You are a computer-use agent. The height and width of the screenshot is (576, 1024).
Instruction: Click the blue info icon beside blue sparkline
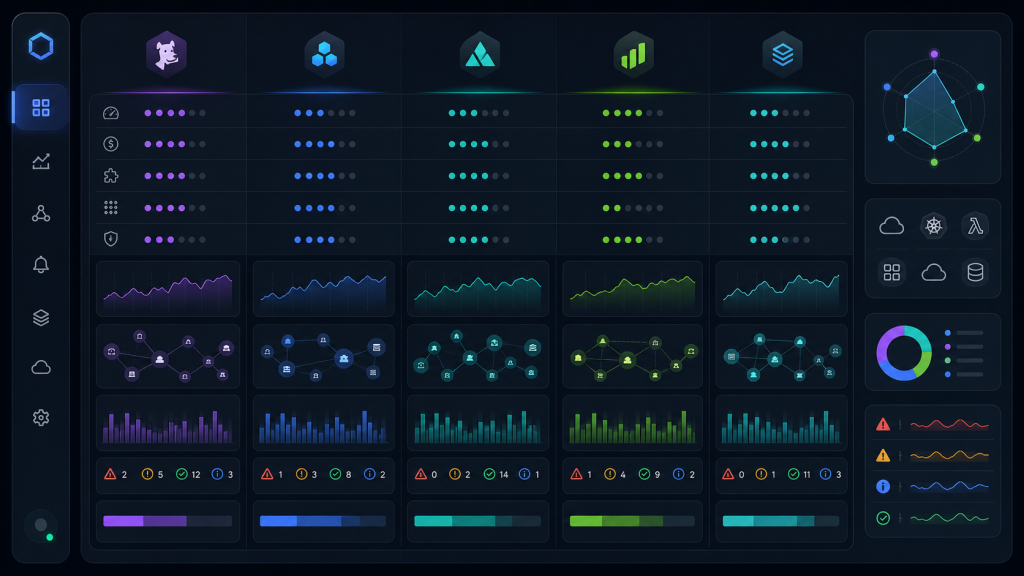click(x=883, y=487)
